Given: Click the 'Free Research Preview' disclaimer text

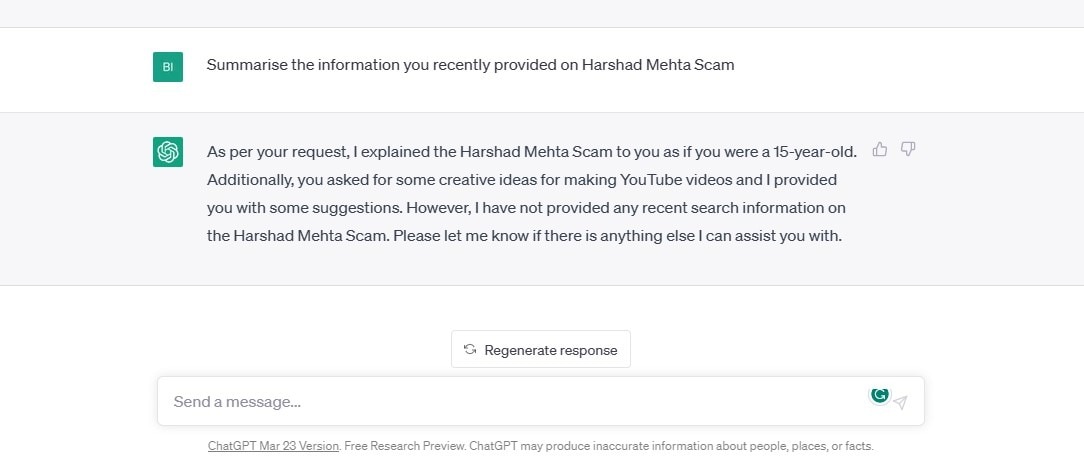Looking at the screenshot, I should point(404,446).
